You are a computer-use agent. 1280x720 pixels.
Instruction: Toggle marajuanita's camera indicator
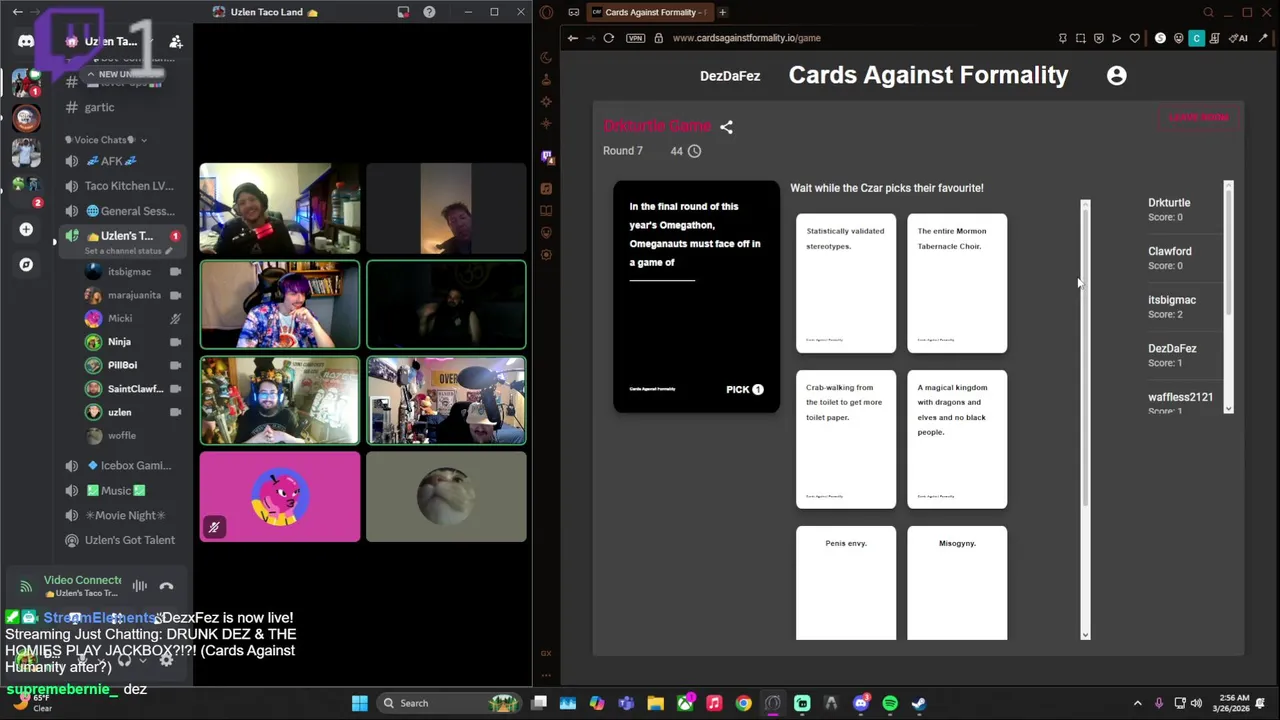tap(176, 295)
